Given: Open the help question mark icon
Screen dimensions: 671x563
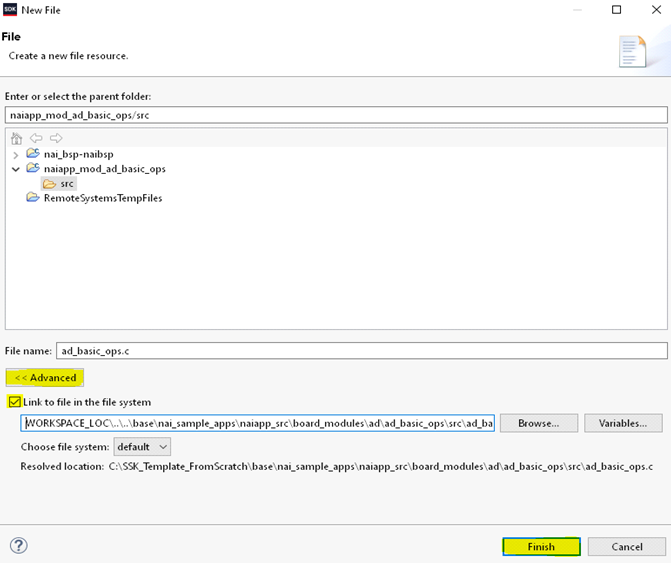Looking at the screenshot, I should point(18,545).
